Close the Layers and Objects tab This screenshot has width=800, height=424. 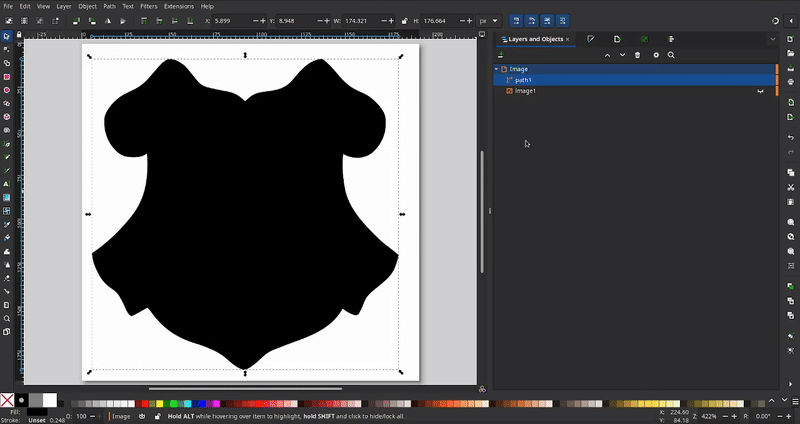[569, 39]
